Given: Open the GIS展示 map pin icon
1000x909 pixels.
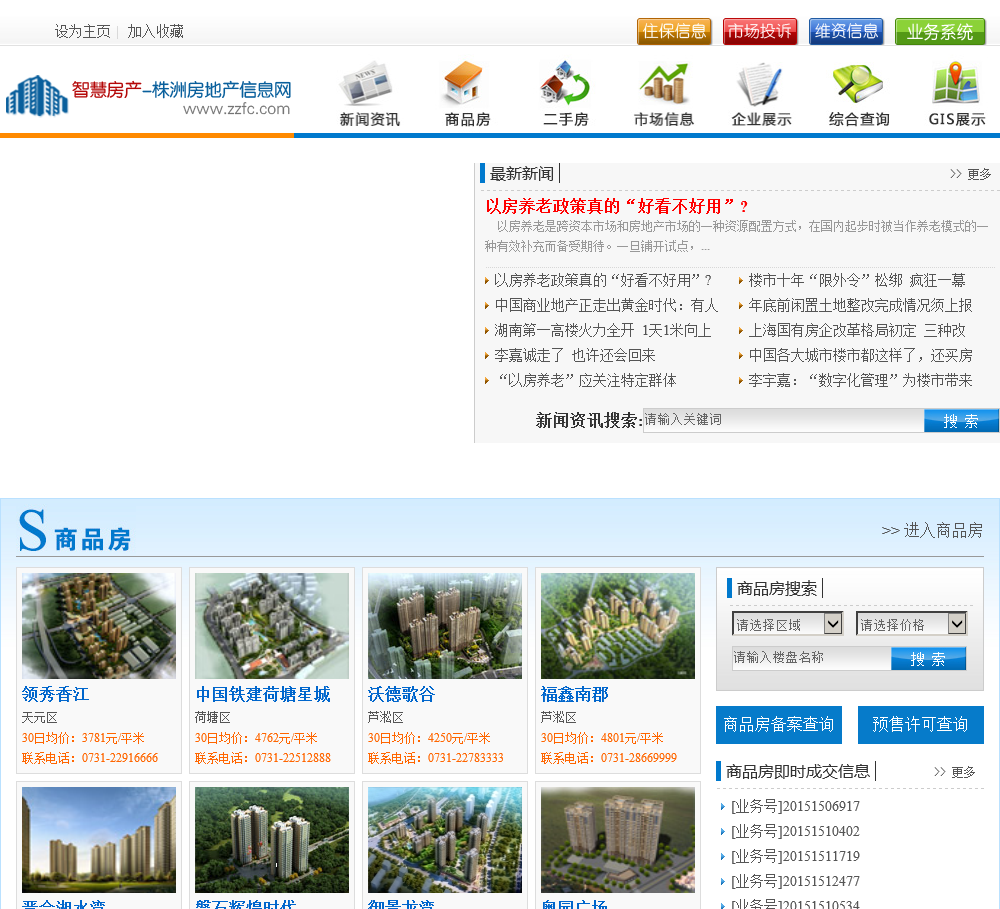Looking at the screenshot, I should (956, 84).
